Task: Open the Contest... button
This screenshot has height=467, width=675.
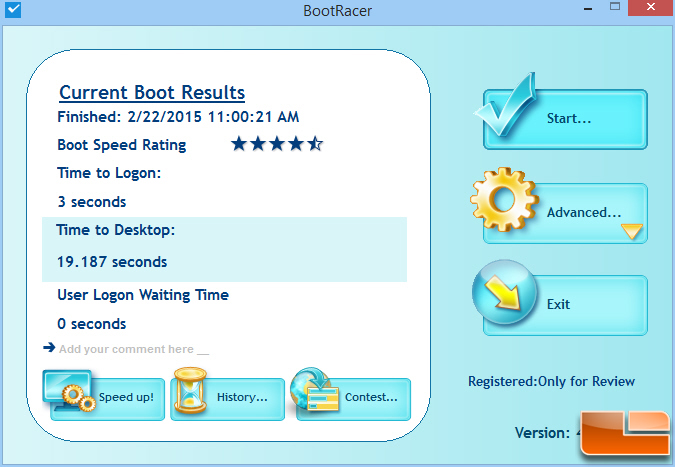Action: [353, 399]
